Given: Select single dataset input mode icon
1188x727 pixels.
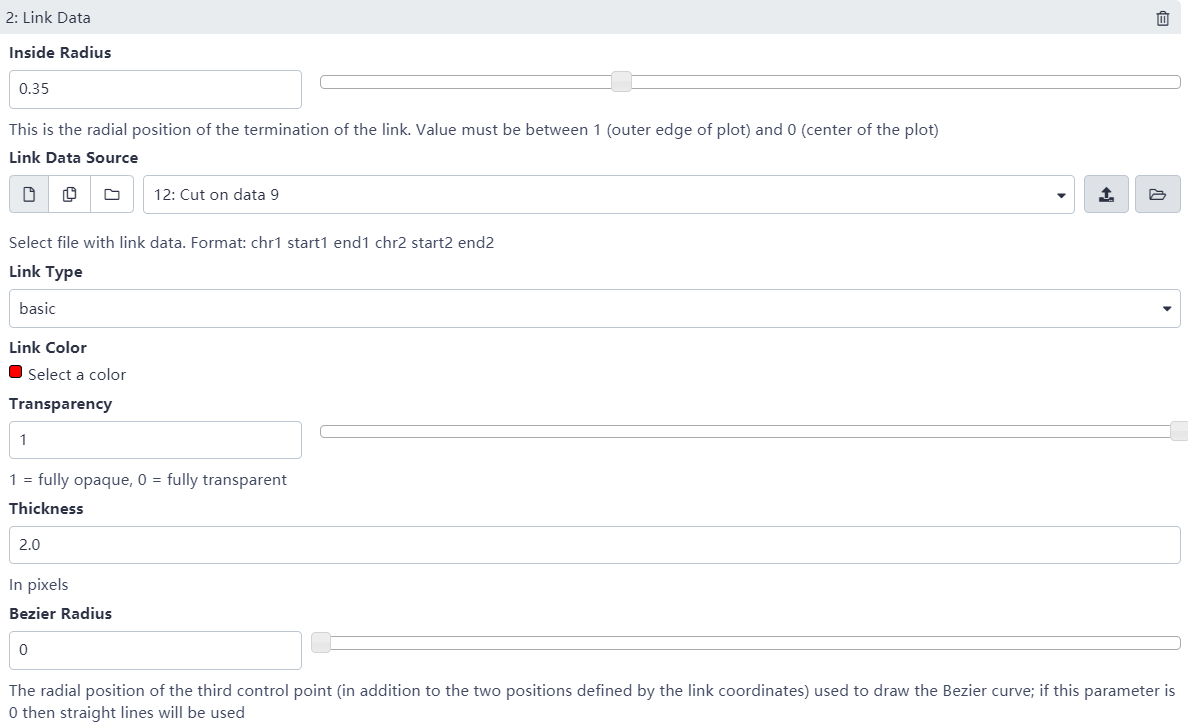Looking at the screenshot, I should click(x=29, y=194).
